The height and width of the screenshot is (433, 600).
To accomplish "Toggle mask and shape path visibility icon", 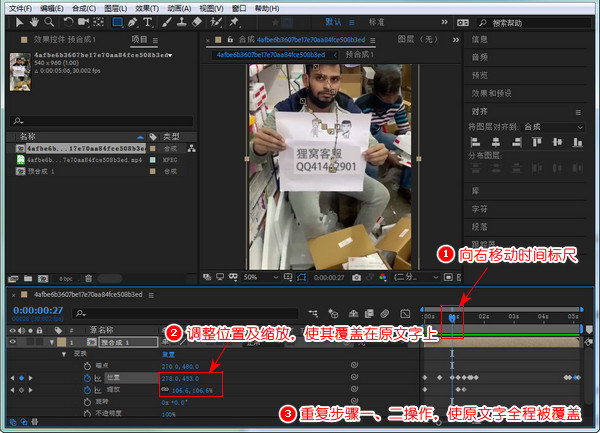I will pyautogui.click(x=302, y=277).
